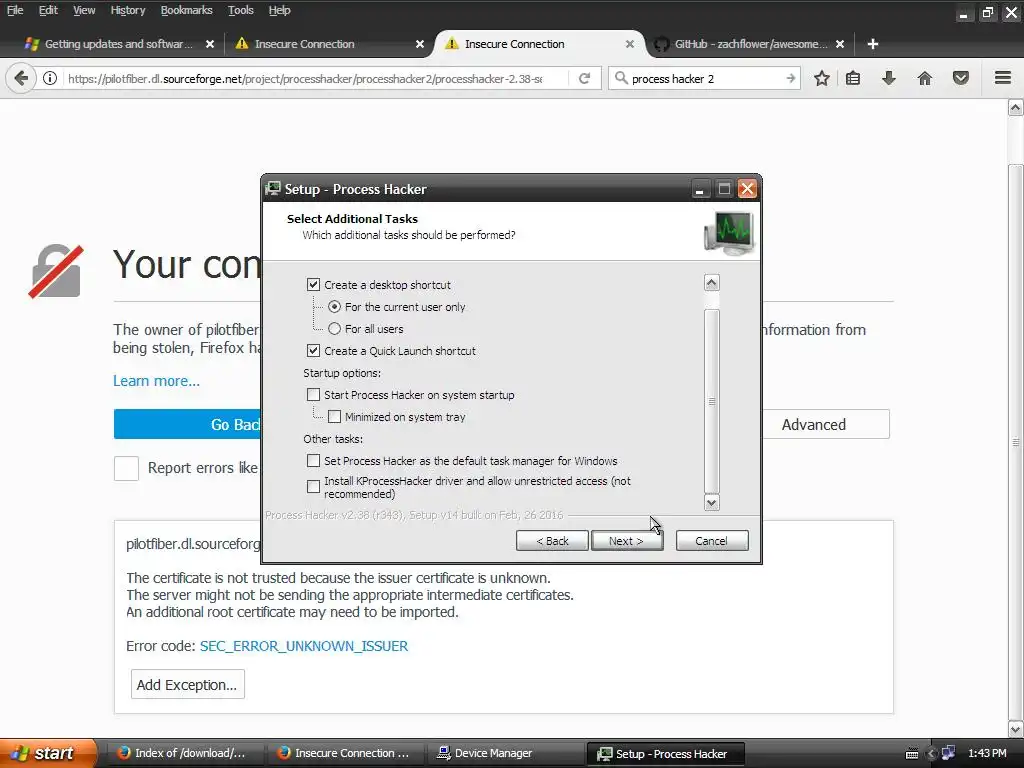Viewport: 1024px width, 768px height.
Task: Close the GitHub zachflower tab
Action: point(840,44)
